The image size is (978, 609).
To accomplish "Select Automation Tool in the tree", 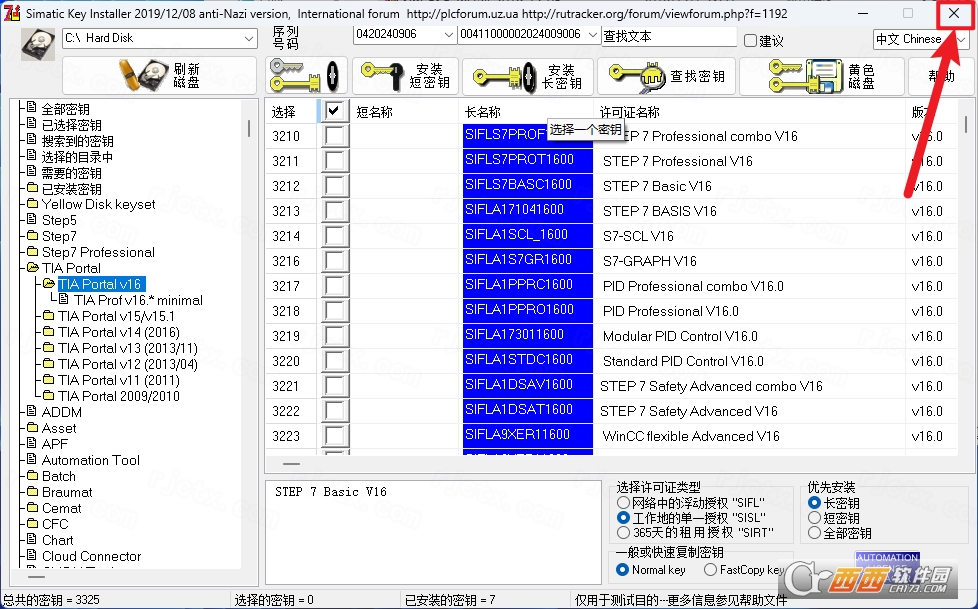I will 90,460.
